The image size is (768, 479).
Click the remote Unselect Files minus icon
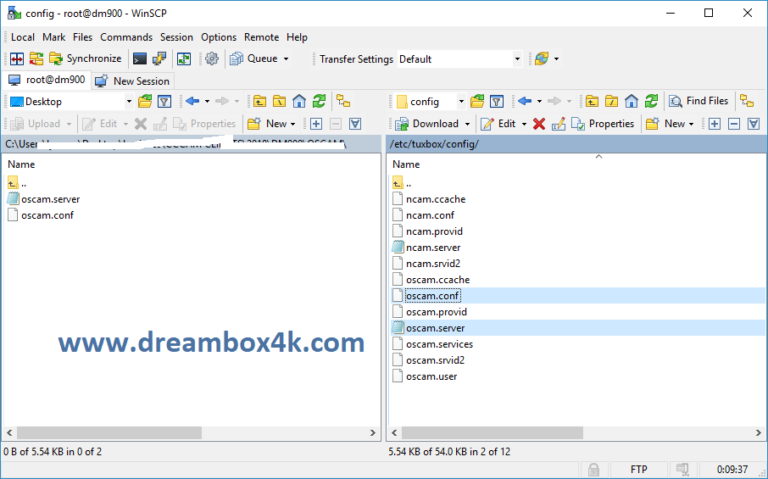pyautogui.click(x=734, y=124)
